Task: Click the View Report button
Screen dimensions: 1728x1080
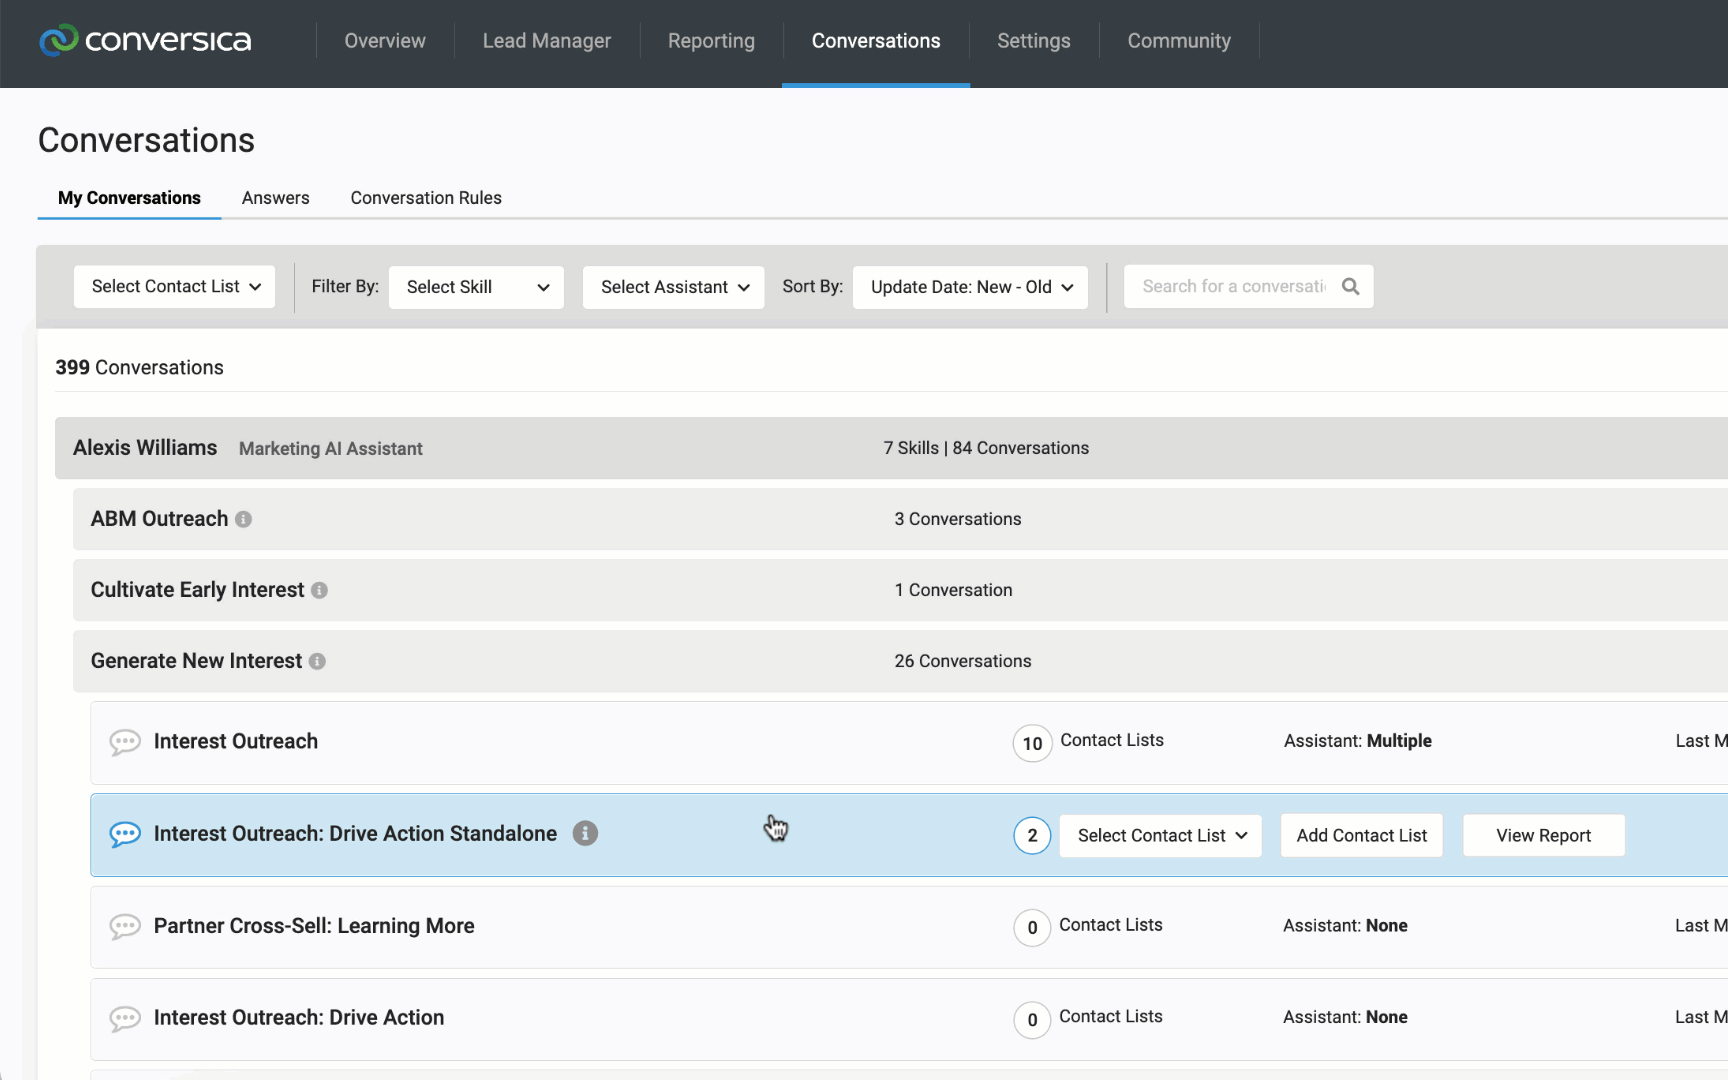Action: (1543, 836)
